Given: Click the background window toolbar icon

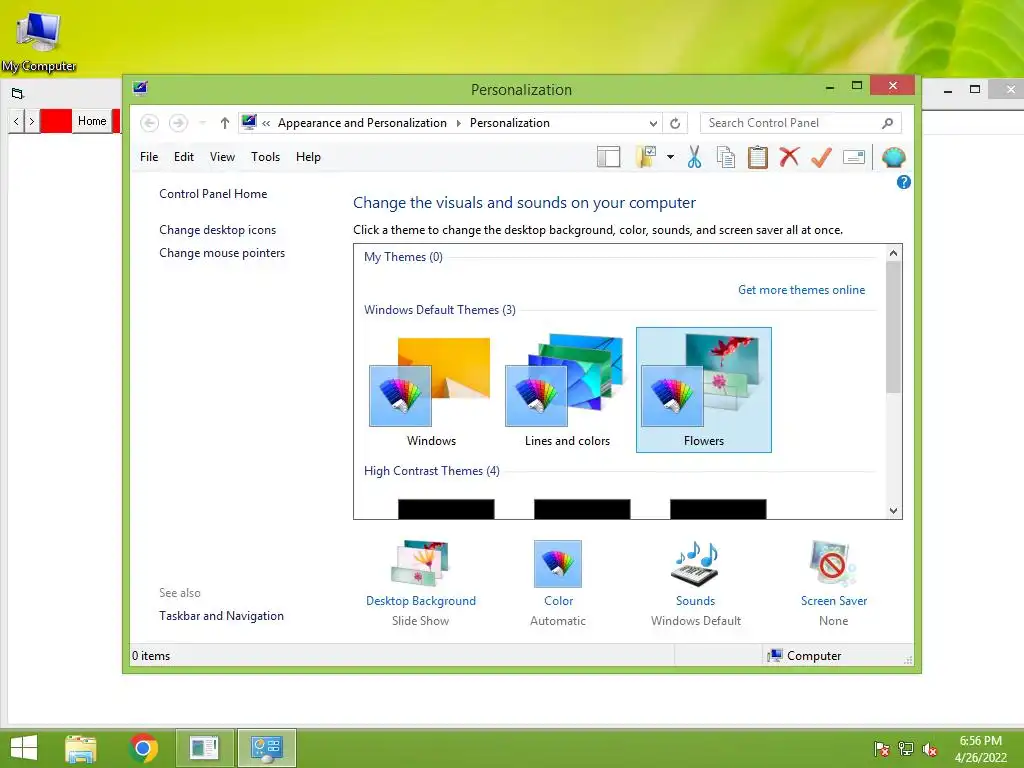Looking at the screenshot, I should coord(18,93).
